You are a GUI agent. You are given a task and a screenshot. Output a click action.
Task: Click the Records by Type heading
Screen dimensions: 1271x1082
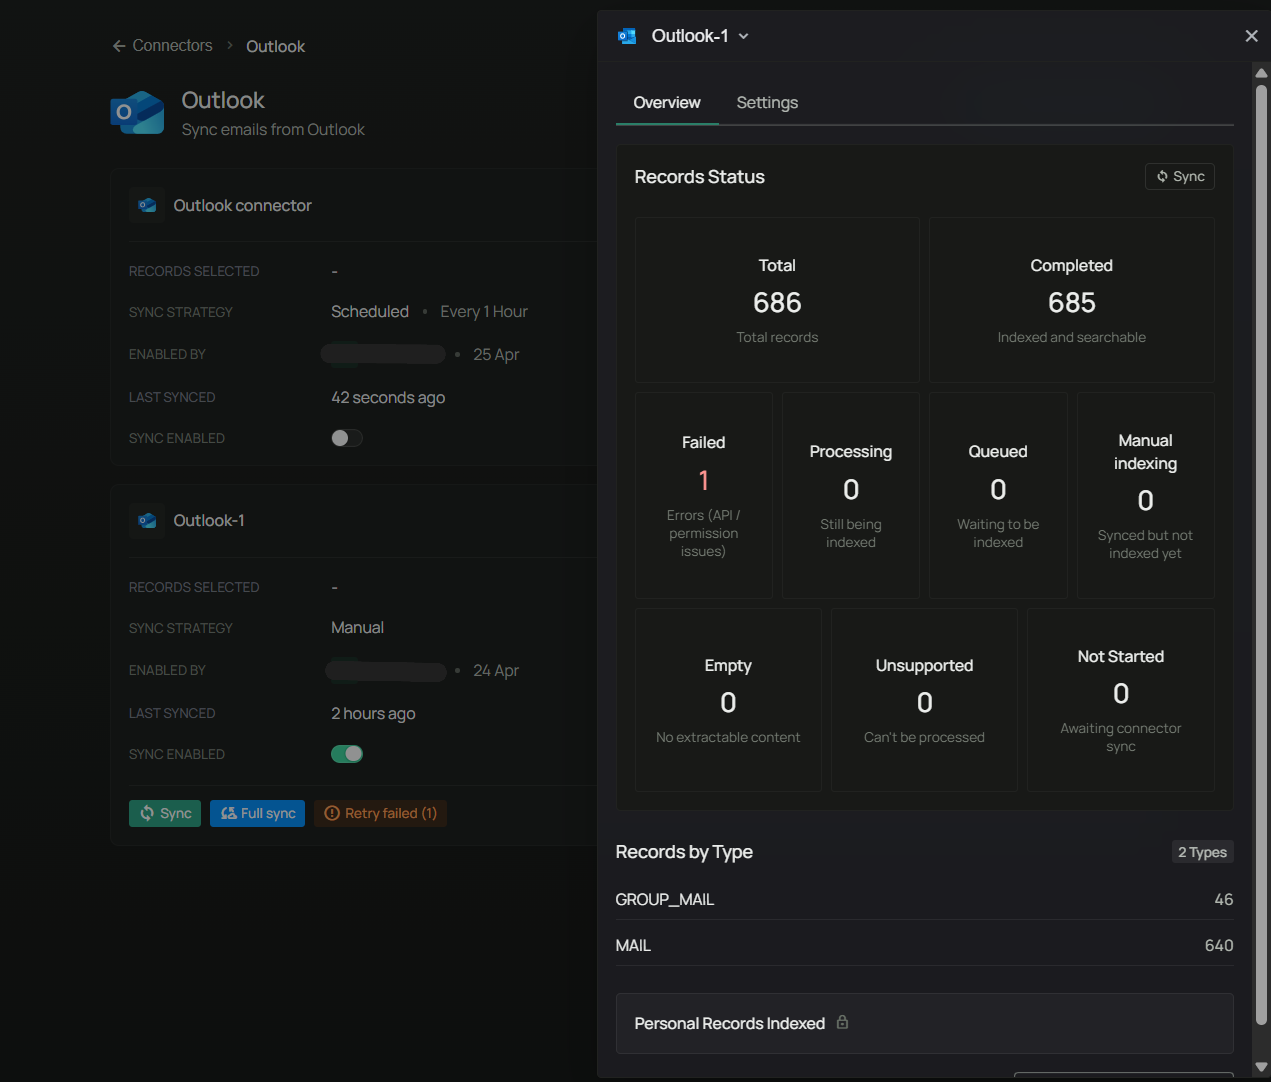tap(684, 852)
